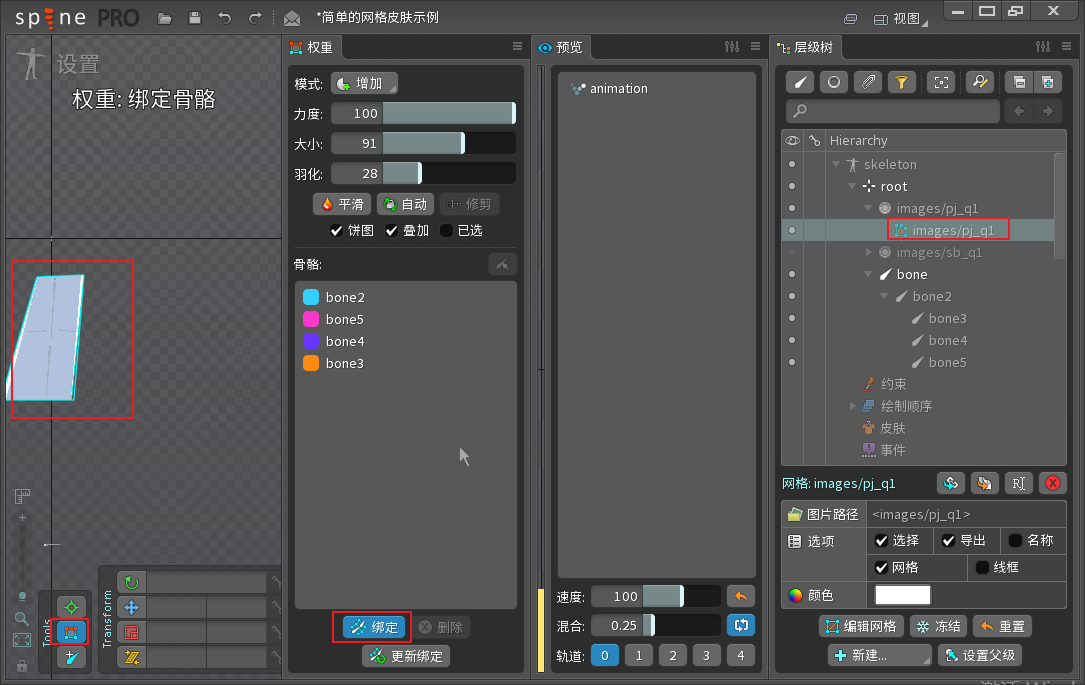Open the 视图 menu

(899, 19)
